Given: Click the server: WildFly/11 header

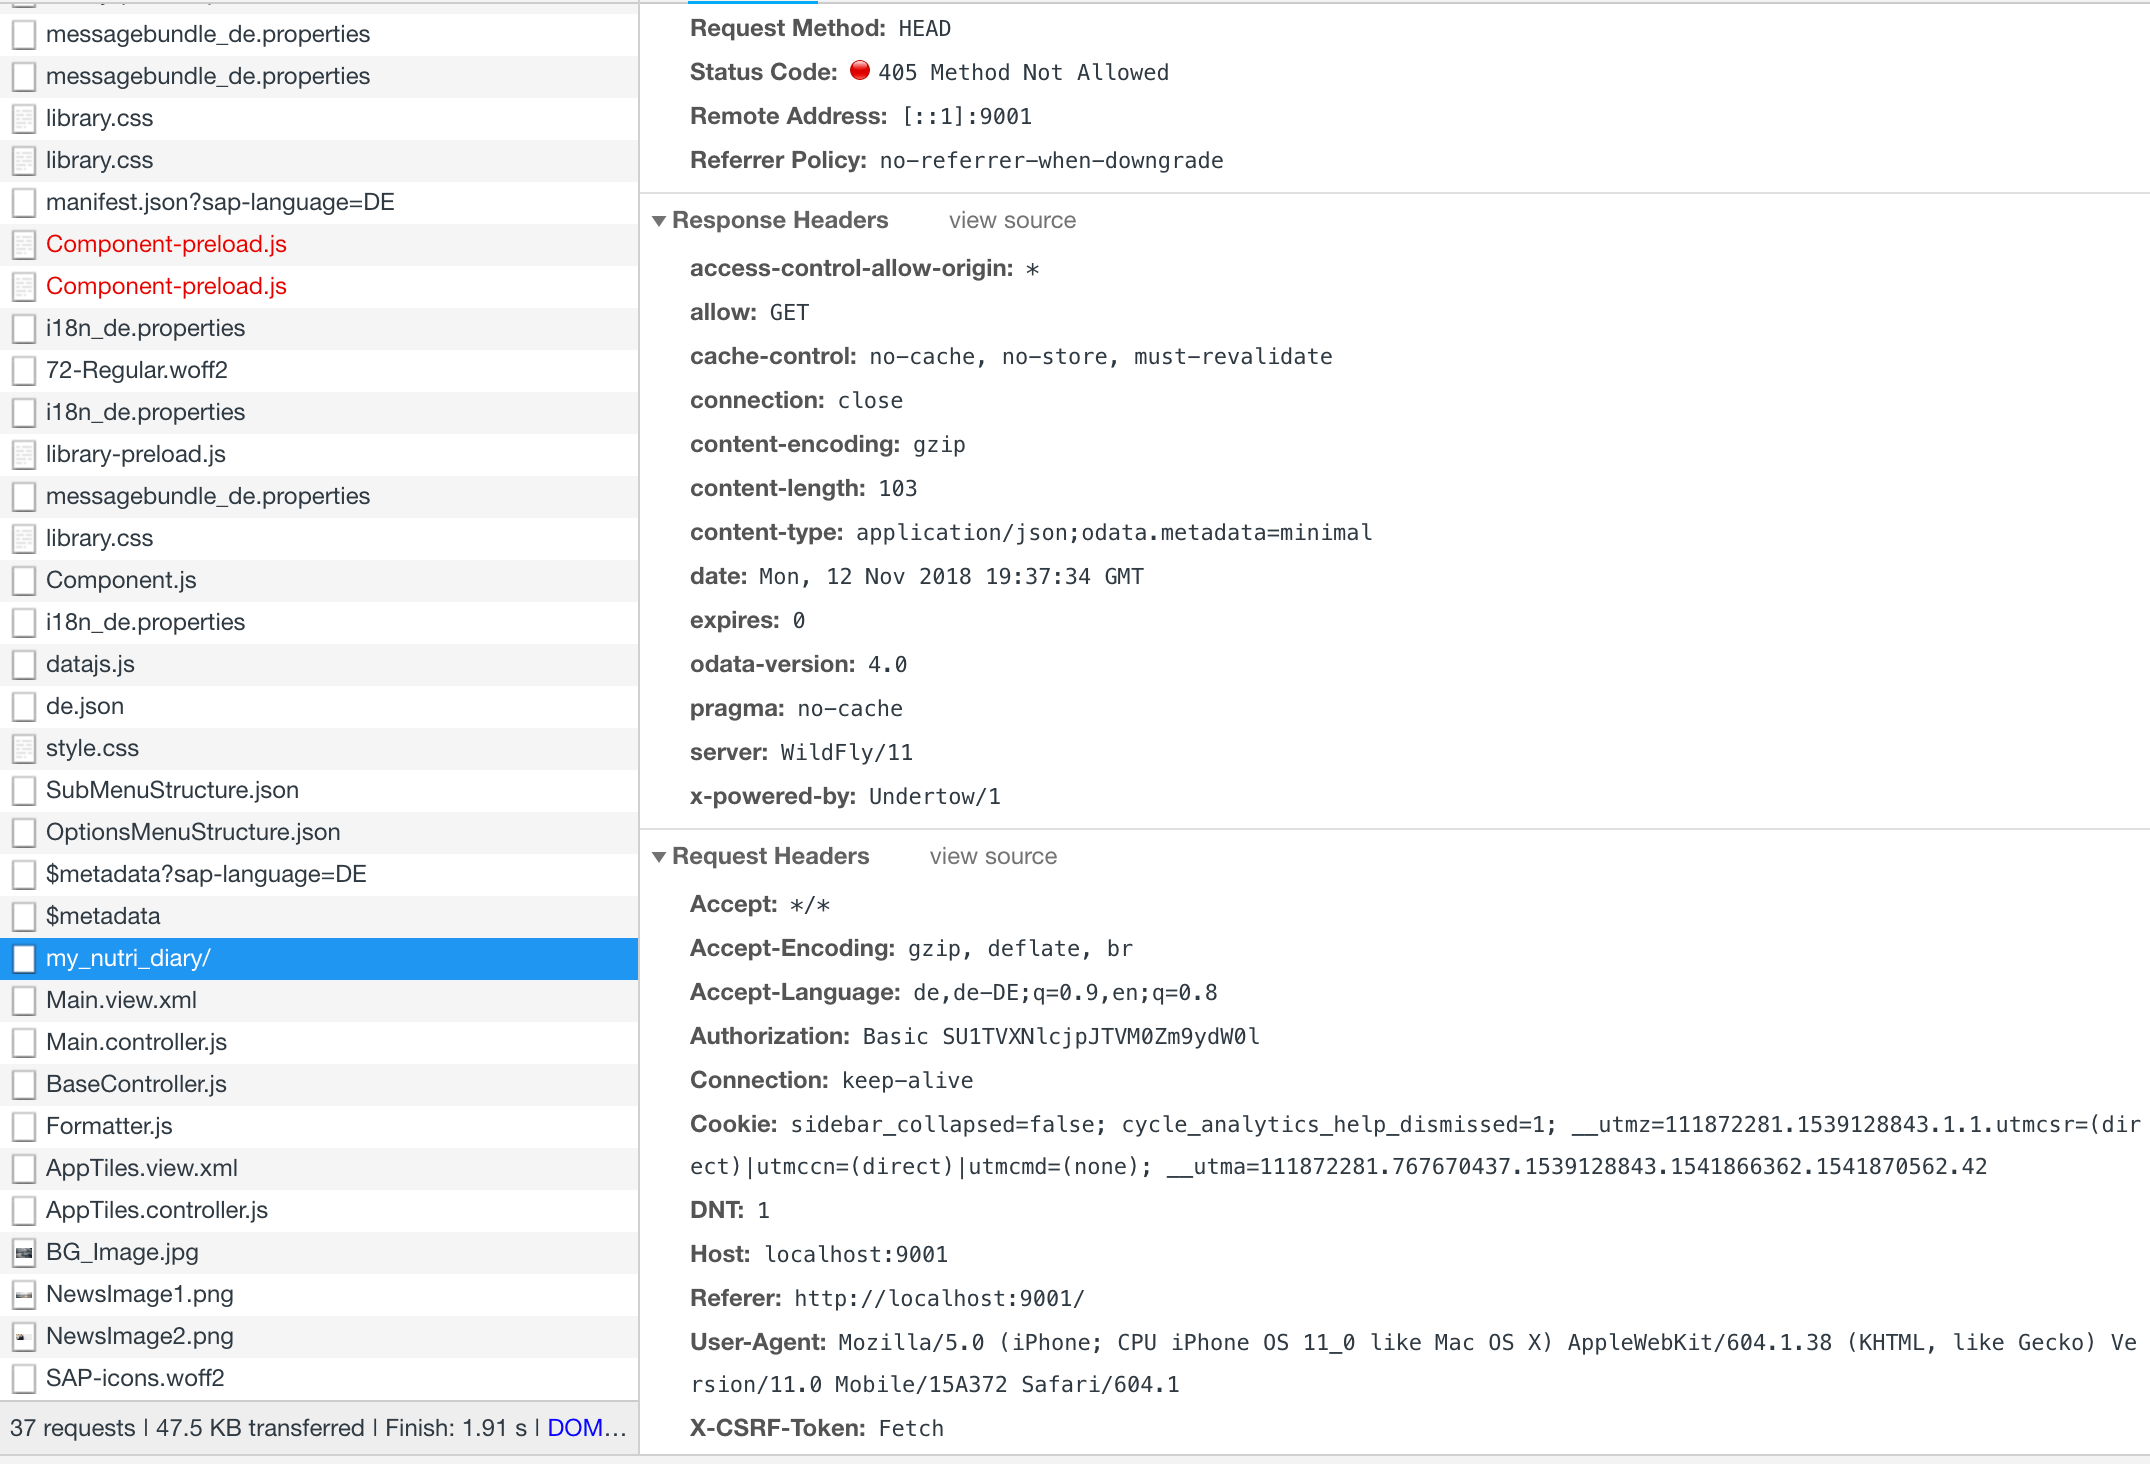Looking at the screenshot, I should pyautogui.click(x=801, y=752).
